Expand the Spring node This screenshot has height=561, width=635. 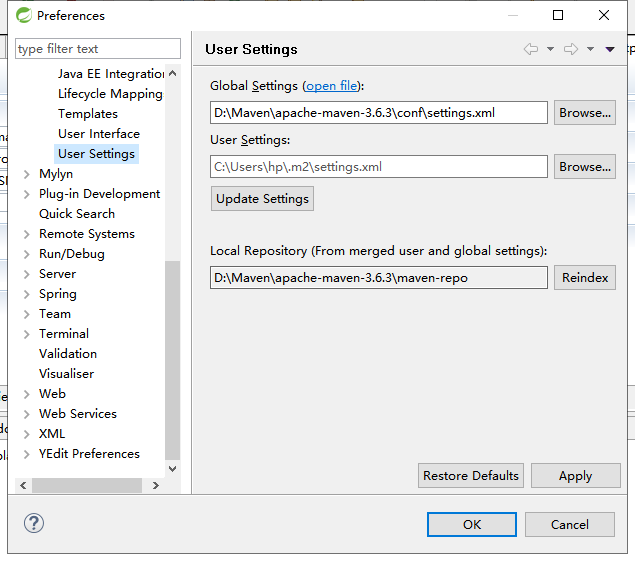27,294
